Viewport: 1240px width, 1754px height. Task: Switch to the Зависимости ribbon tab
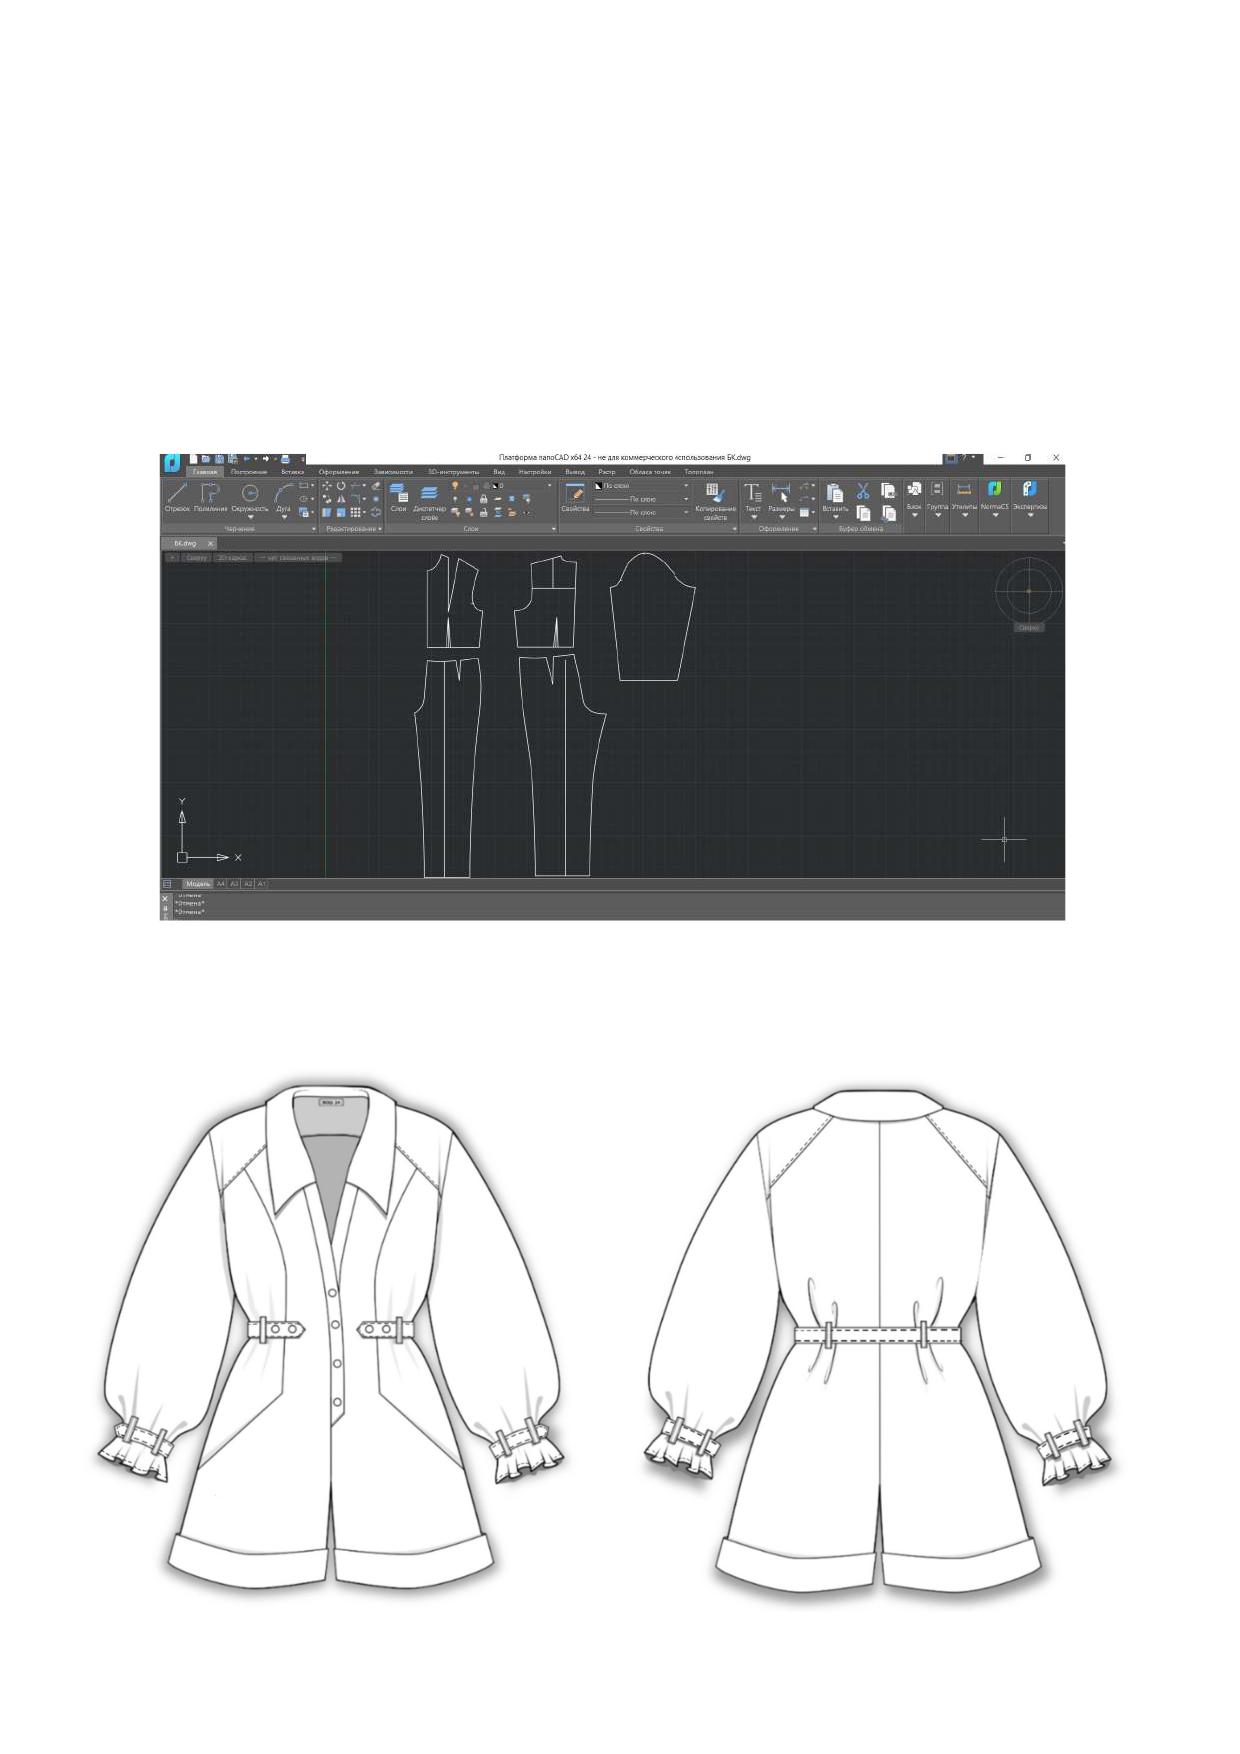[x=393, y=472]
